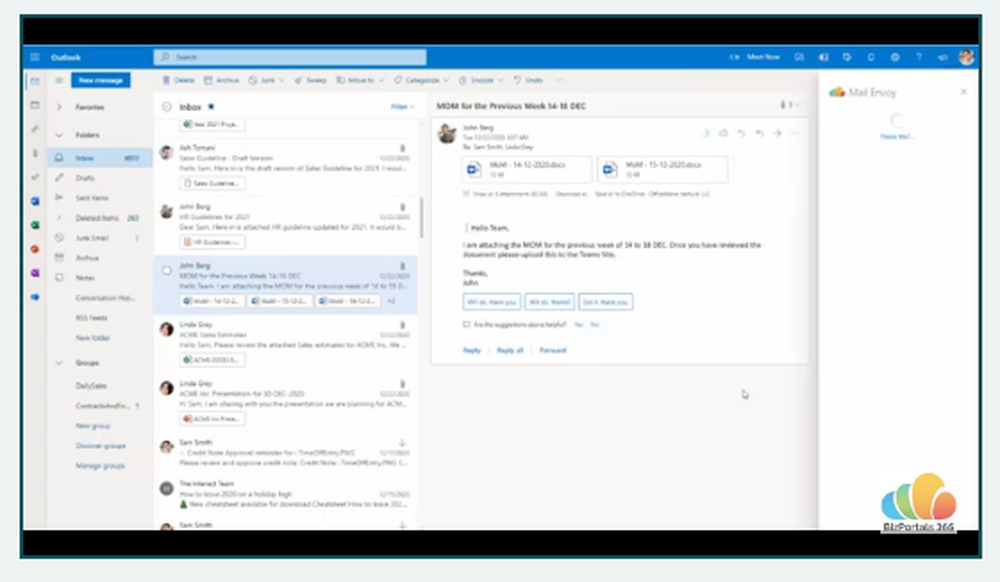Click the New message button
This screenshot has width=1000, height=582.
pos(100,80)
